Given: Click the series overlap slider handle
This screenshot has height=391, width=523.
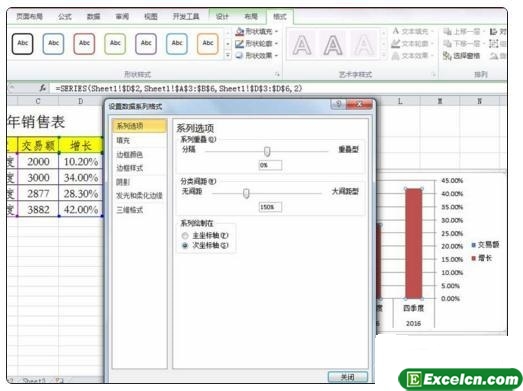Looking at the screenshot, I should point(267,152).
